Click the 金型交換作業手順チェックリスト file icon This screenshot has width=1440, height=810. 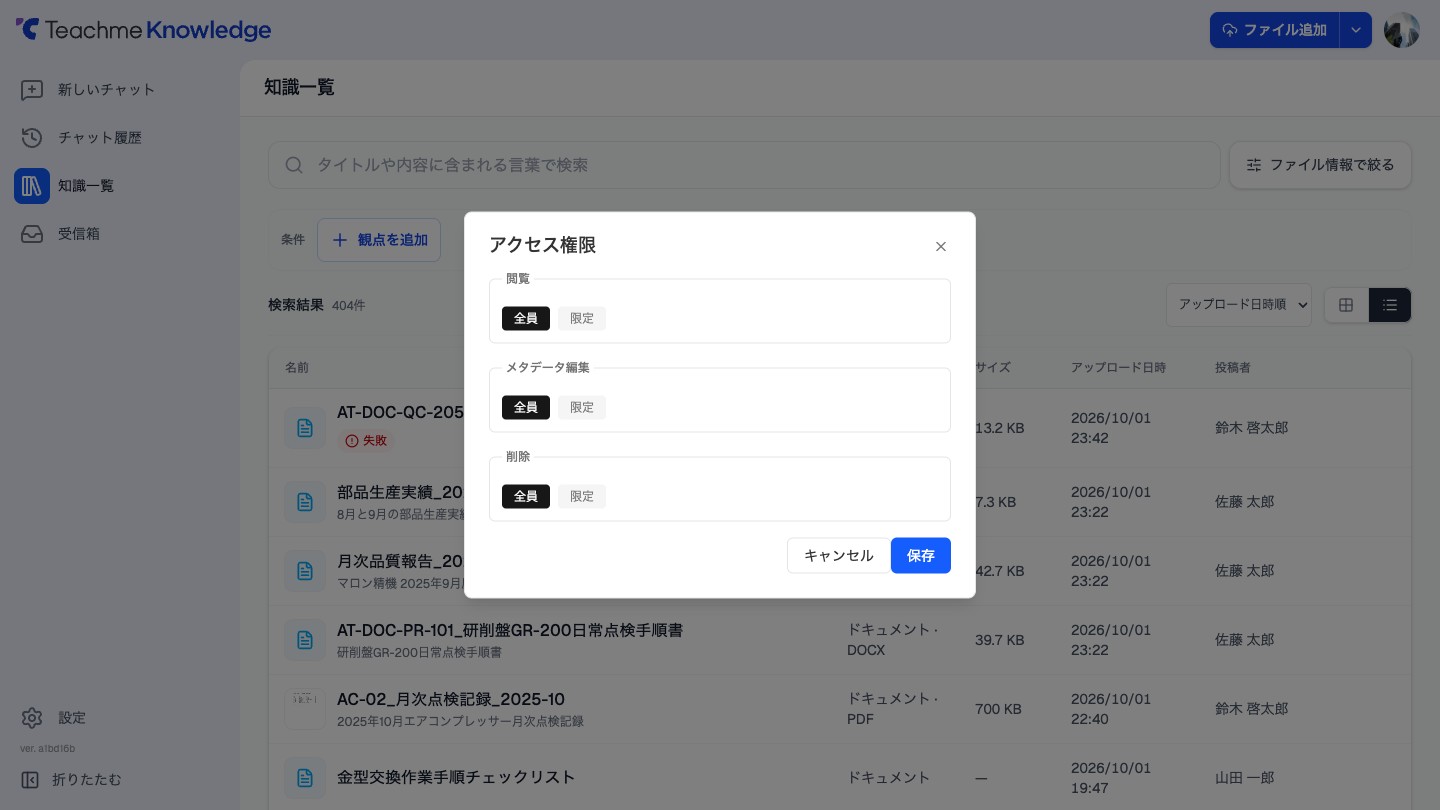[305, 778]
